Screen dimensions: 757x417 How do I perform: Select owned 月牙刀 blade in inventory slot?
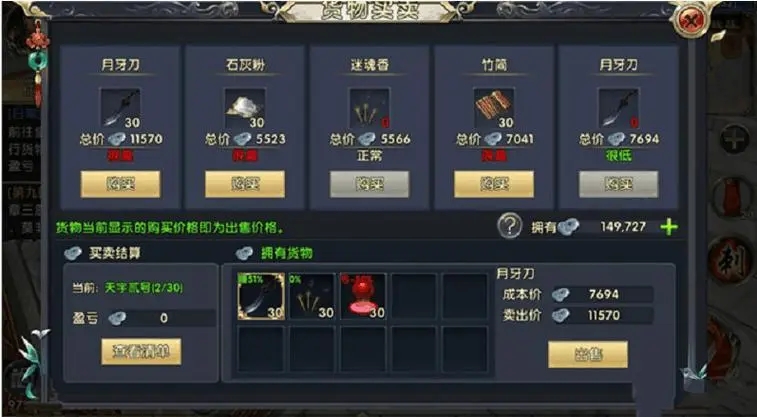click(261, 296)
